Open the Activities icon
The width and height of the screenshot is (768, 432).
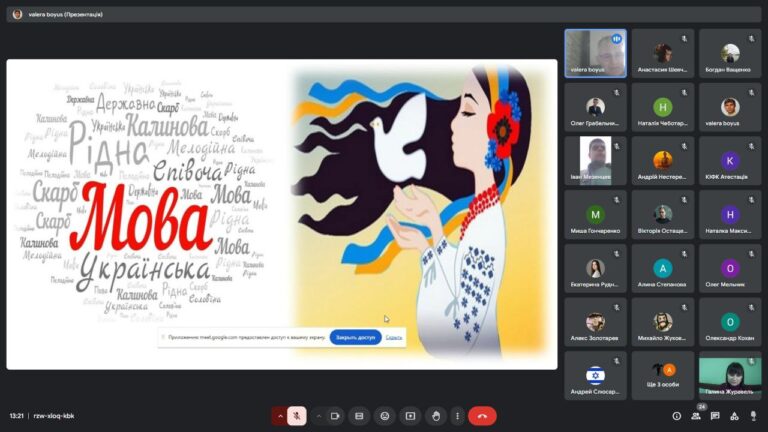(x=734, y=416)
